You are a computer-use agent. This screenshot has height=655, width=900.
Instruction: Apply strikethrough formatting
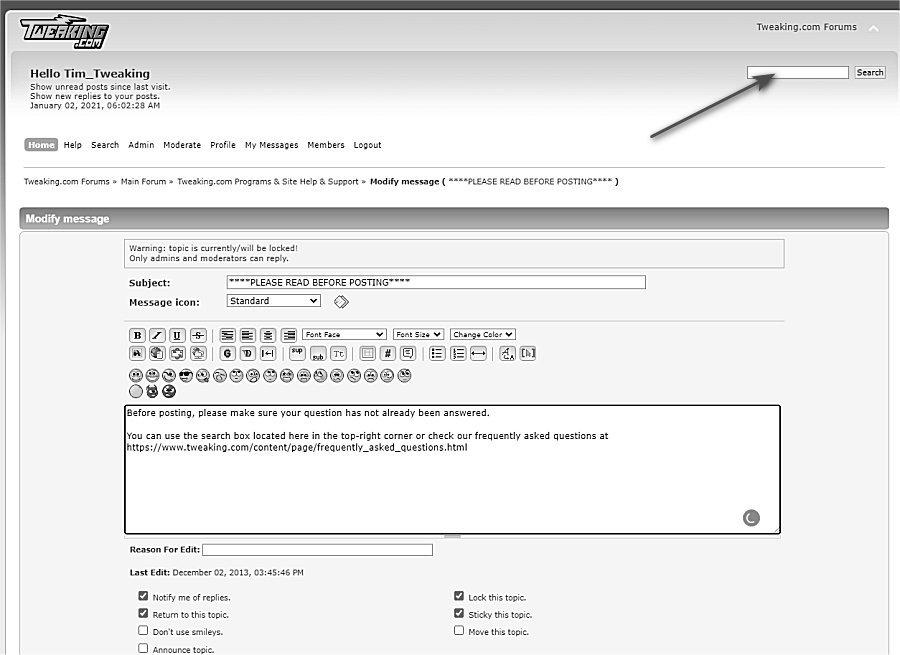tap(198, 335)
